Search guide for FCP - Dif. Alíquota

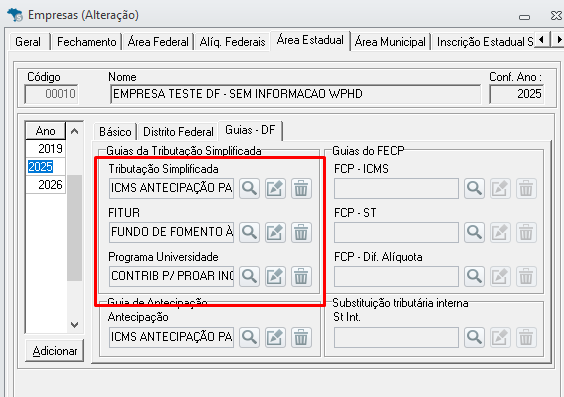click(x=474, y=277)
